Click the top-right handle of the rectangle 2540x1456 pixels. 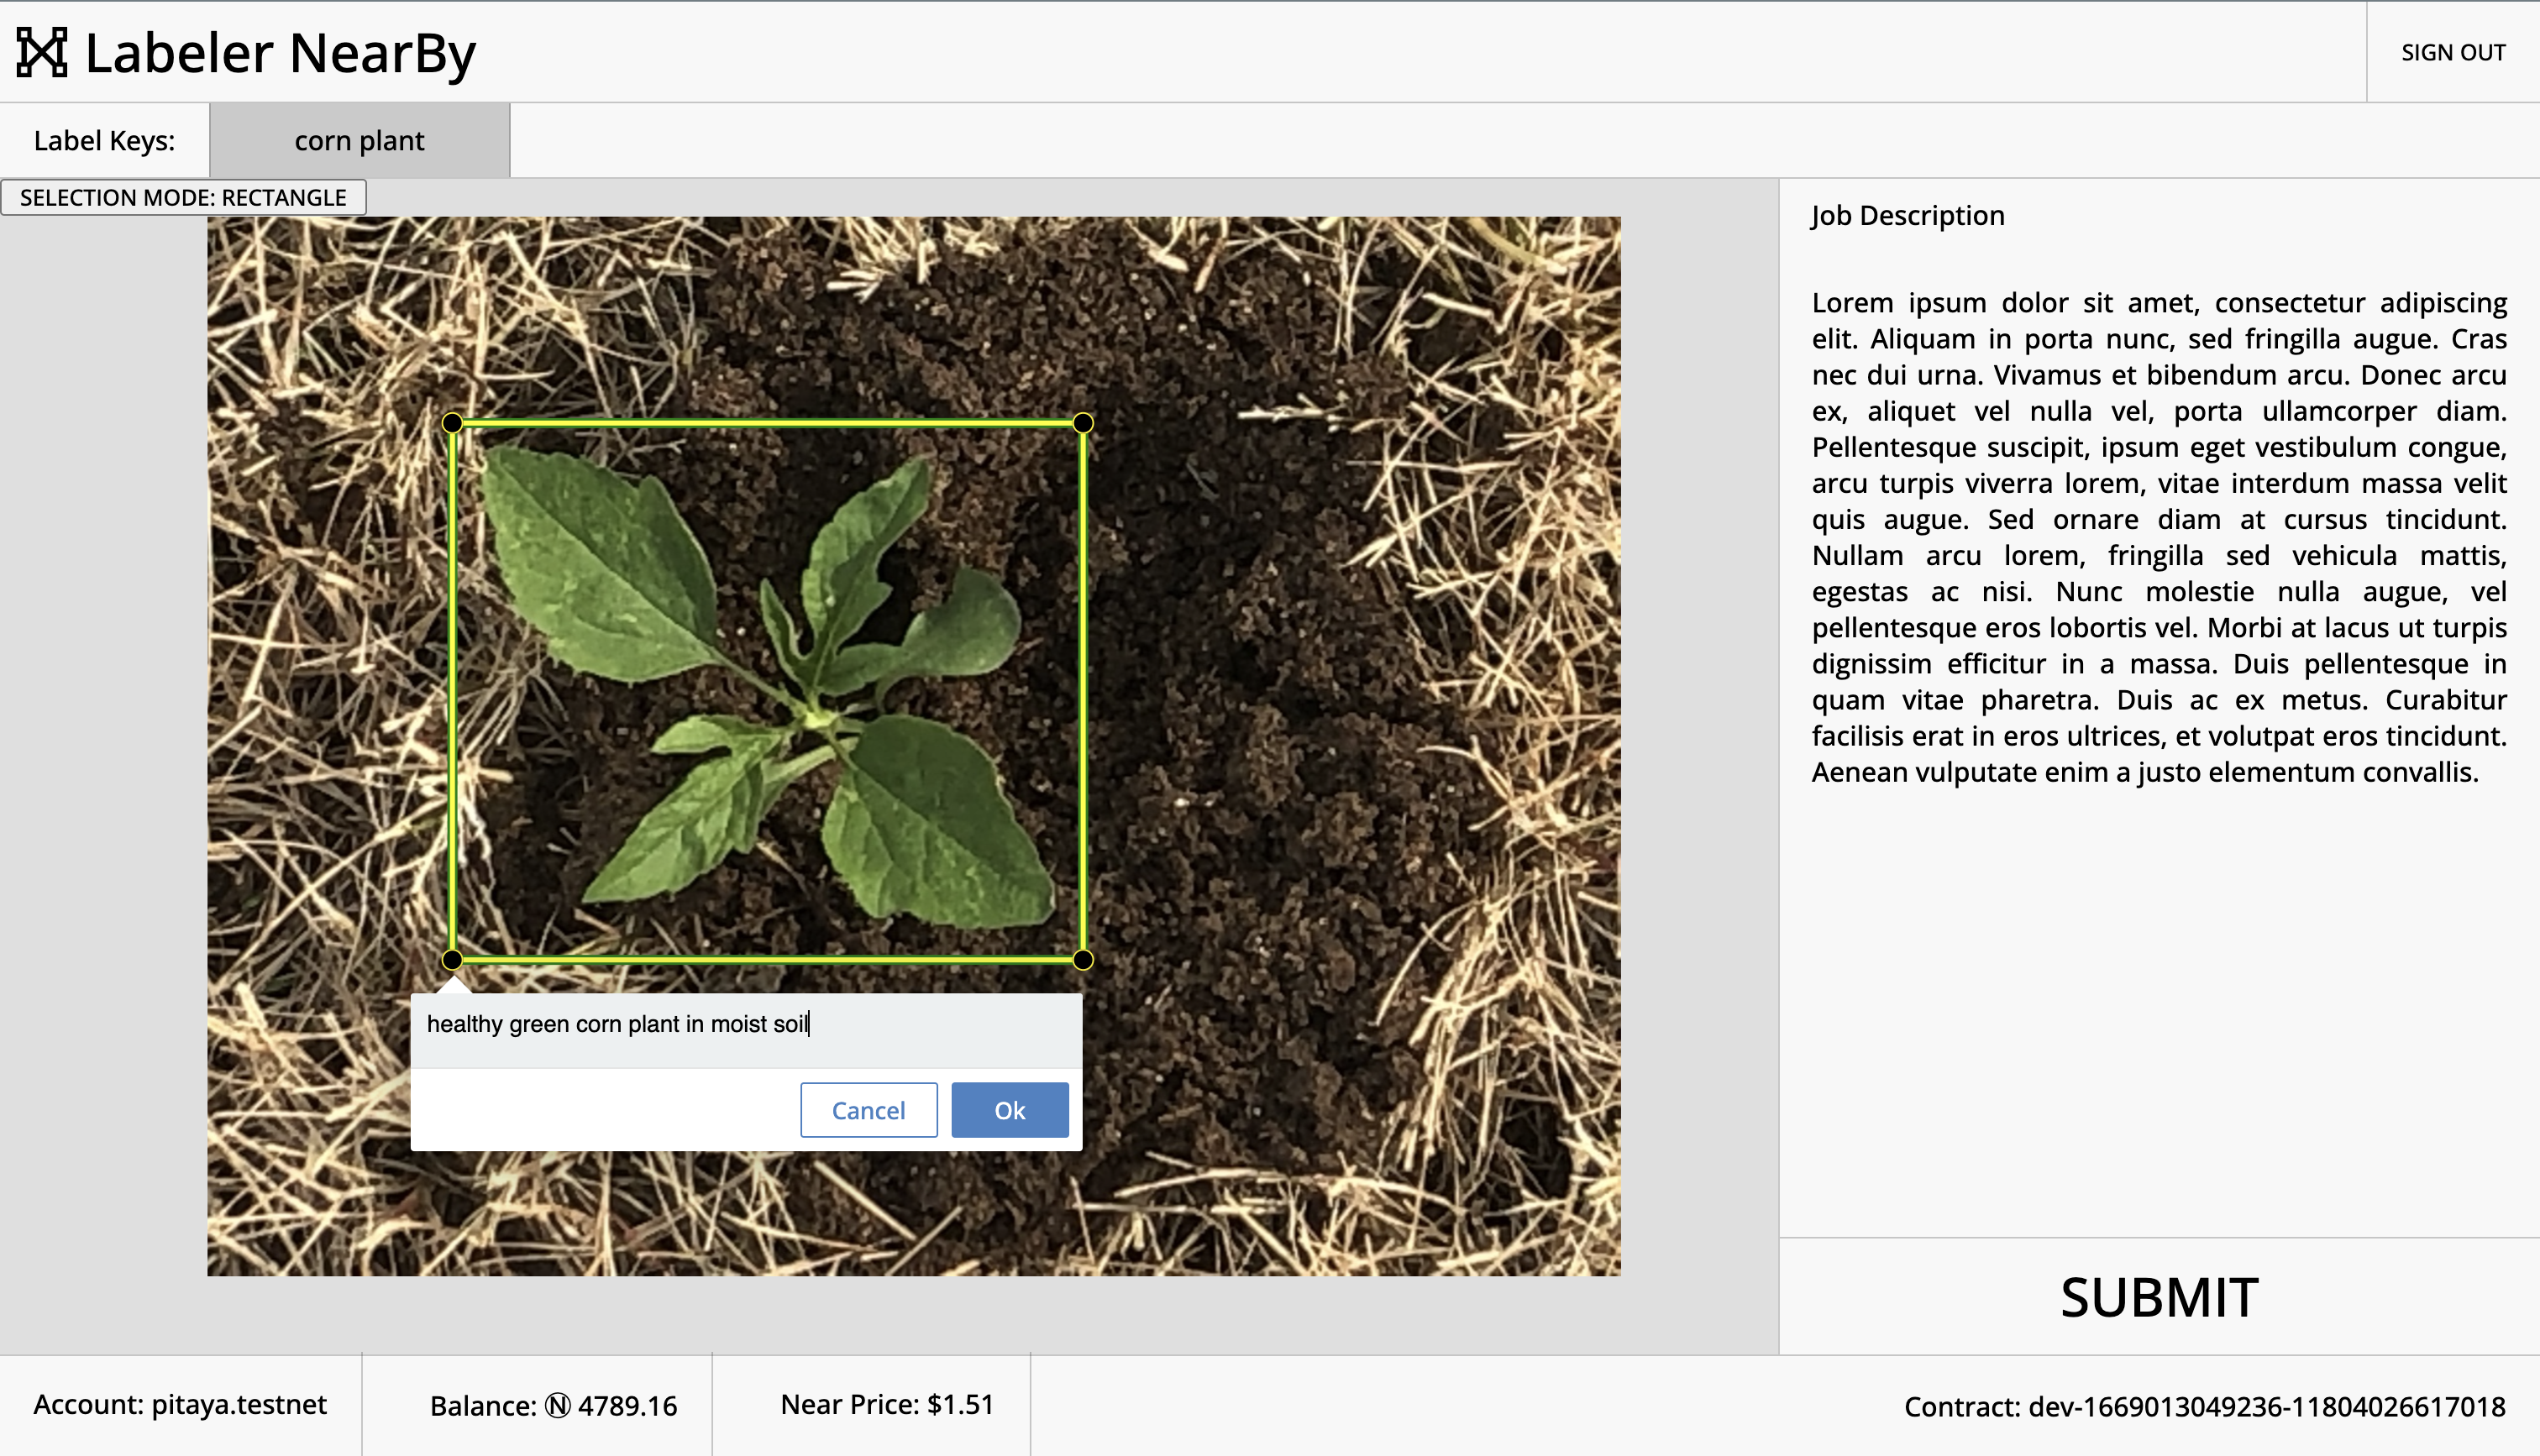(1083, 423)
